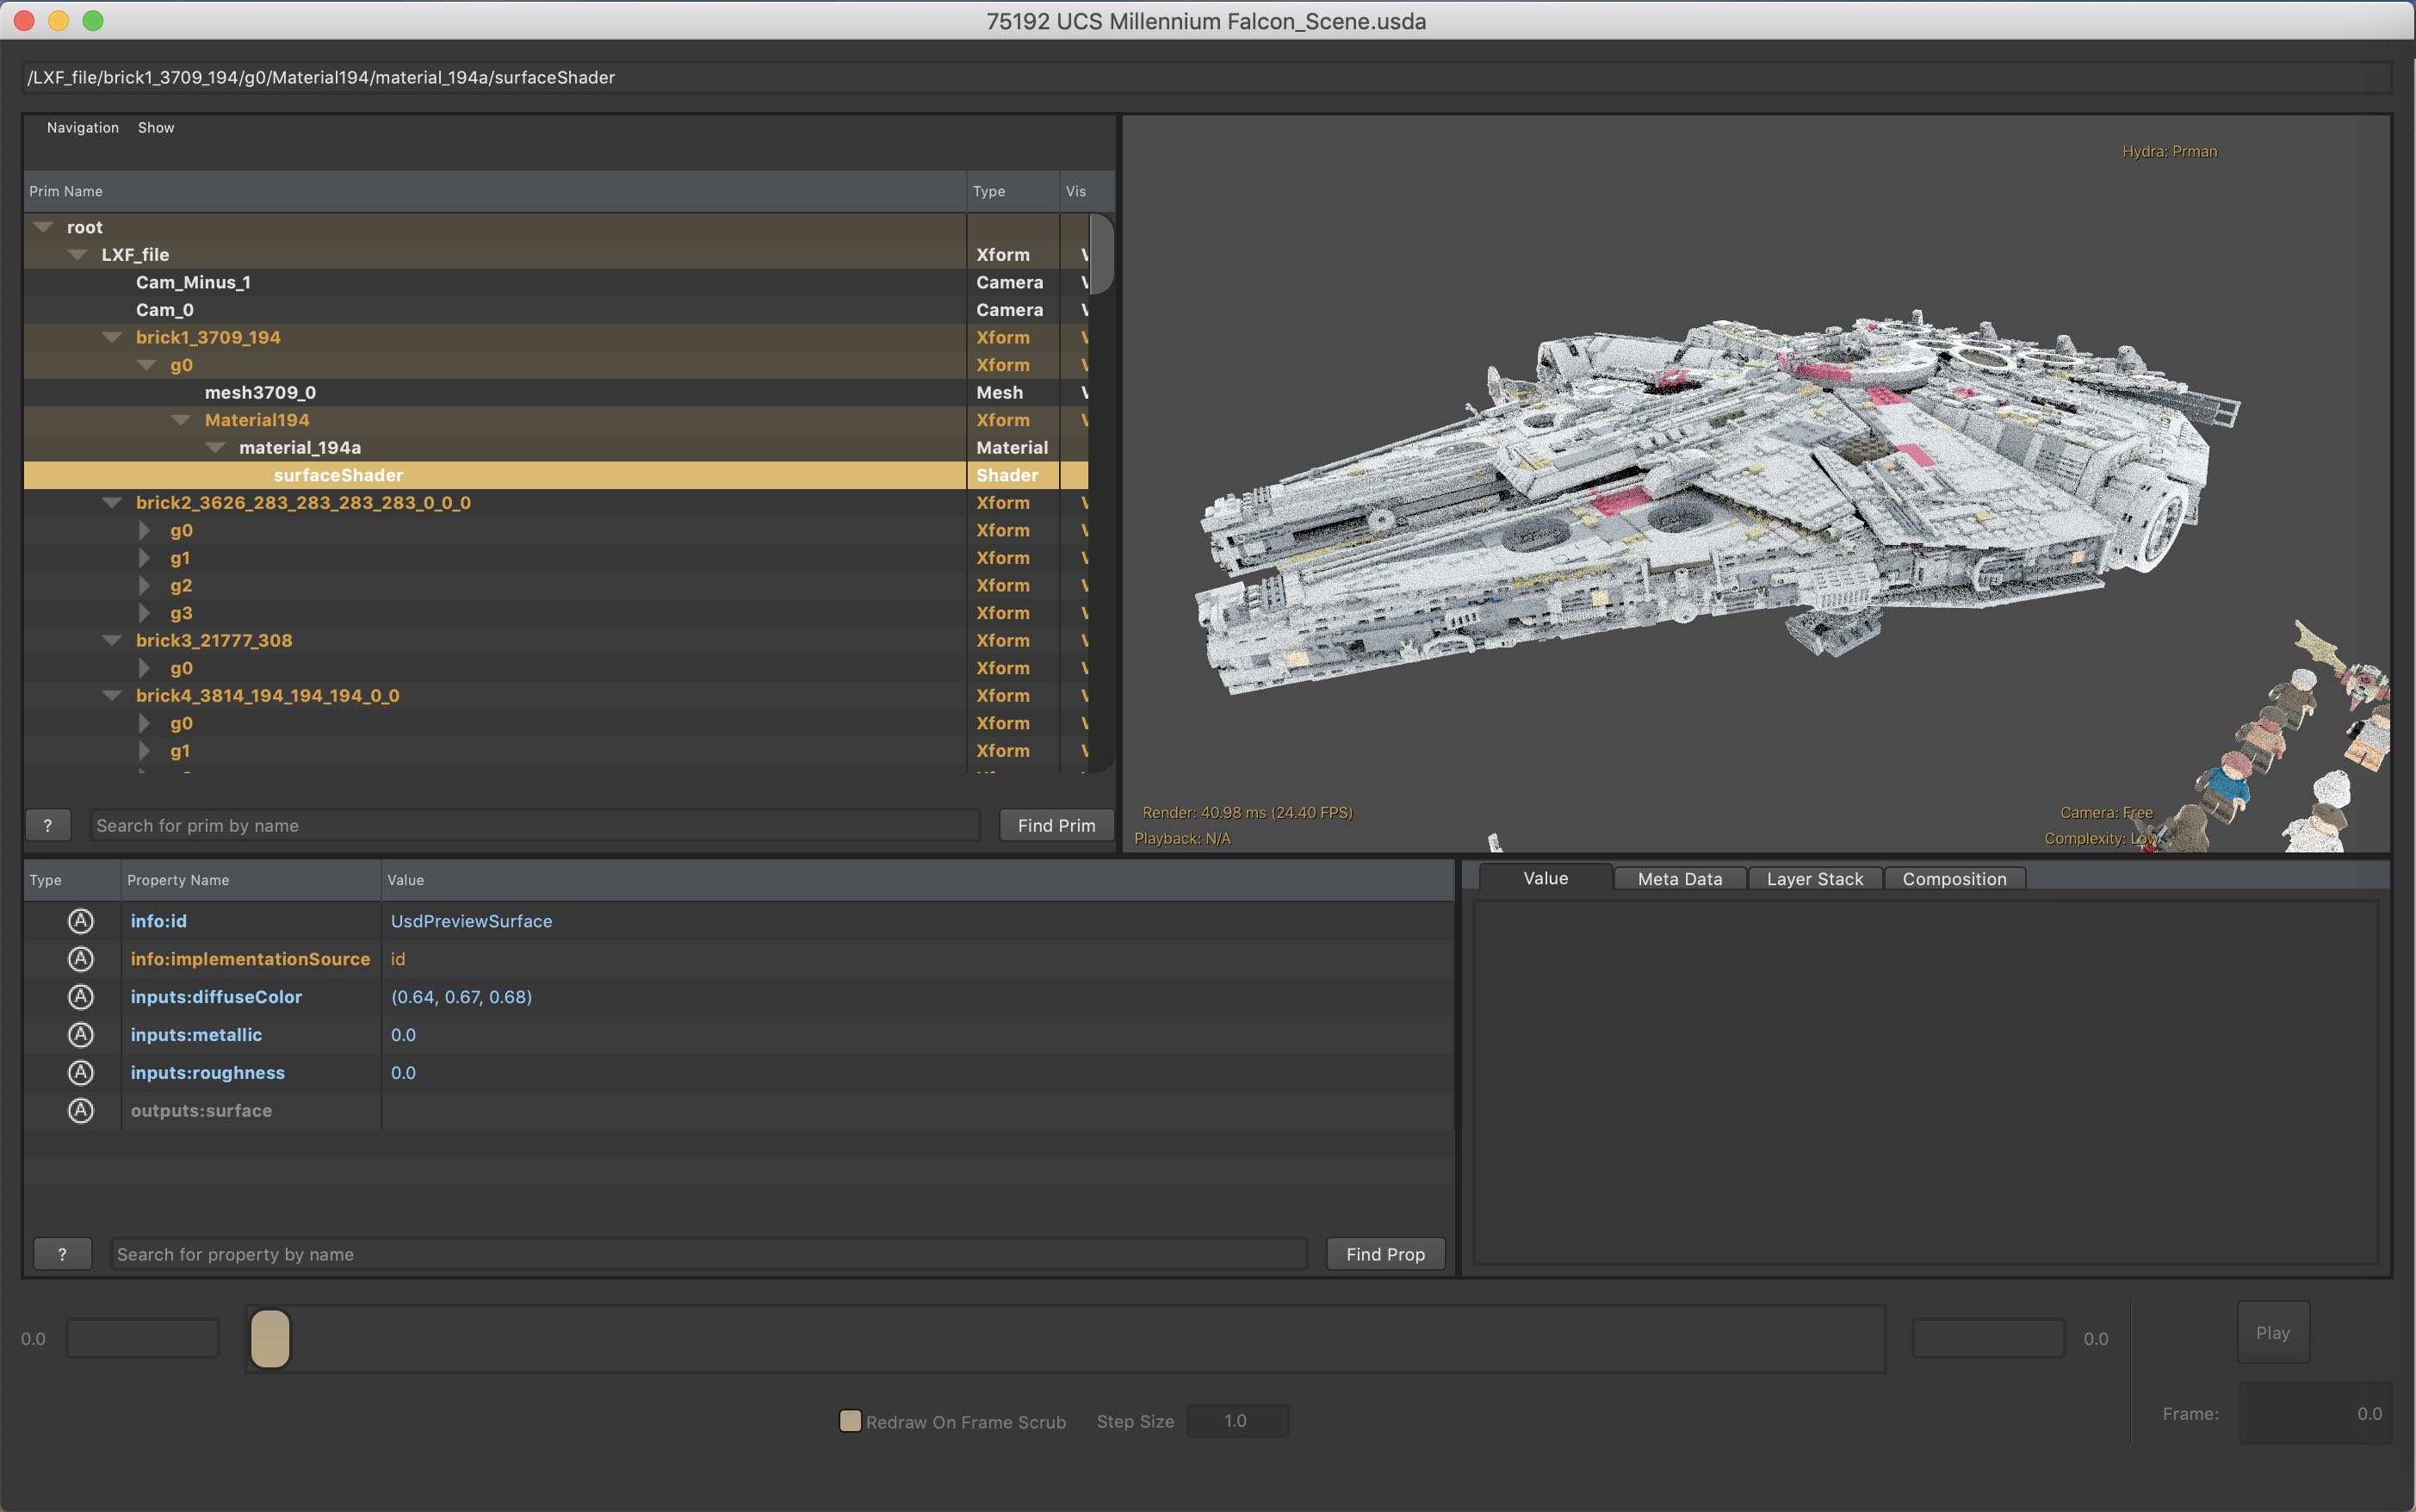2416x1512 pixels.
Task: Click the attribute icon beside inputs:roughness
Action: [80, 1073]
